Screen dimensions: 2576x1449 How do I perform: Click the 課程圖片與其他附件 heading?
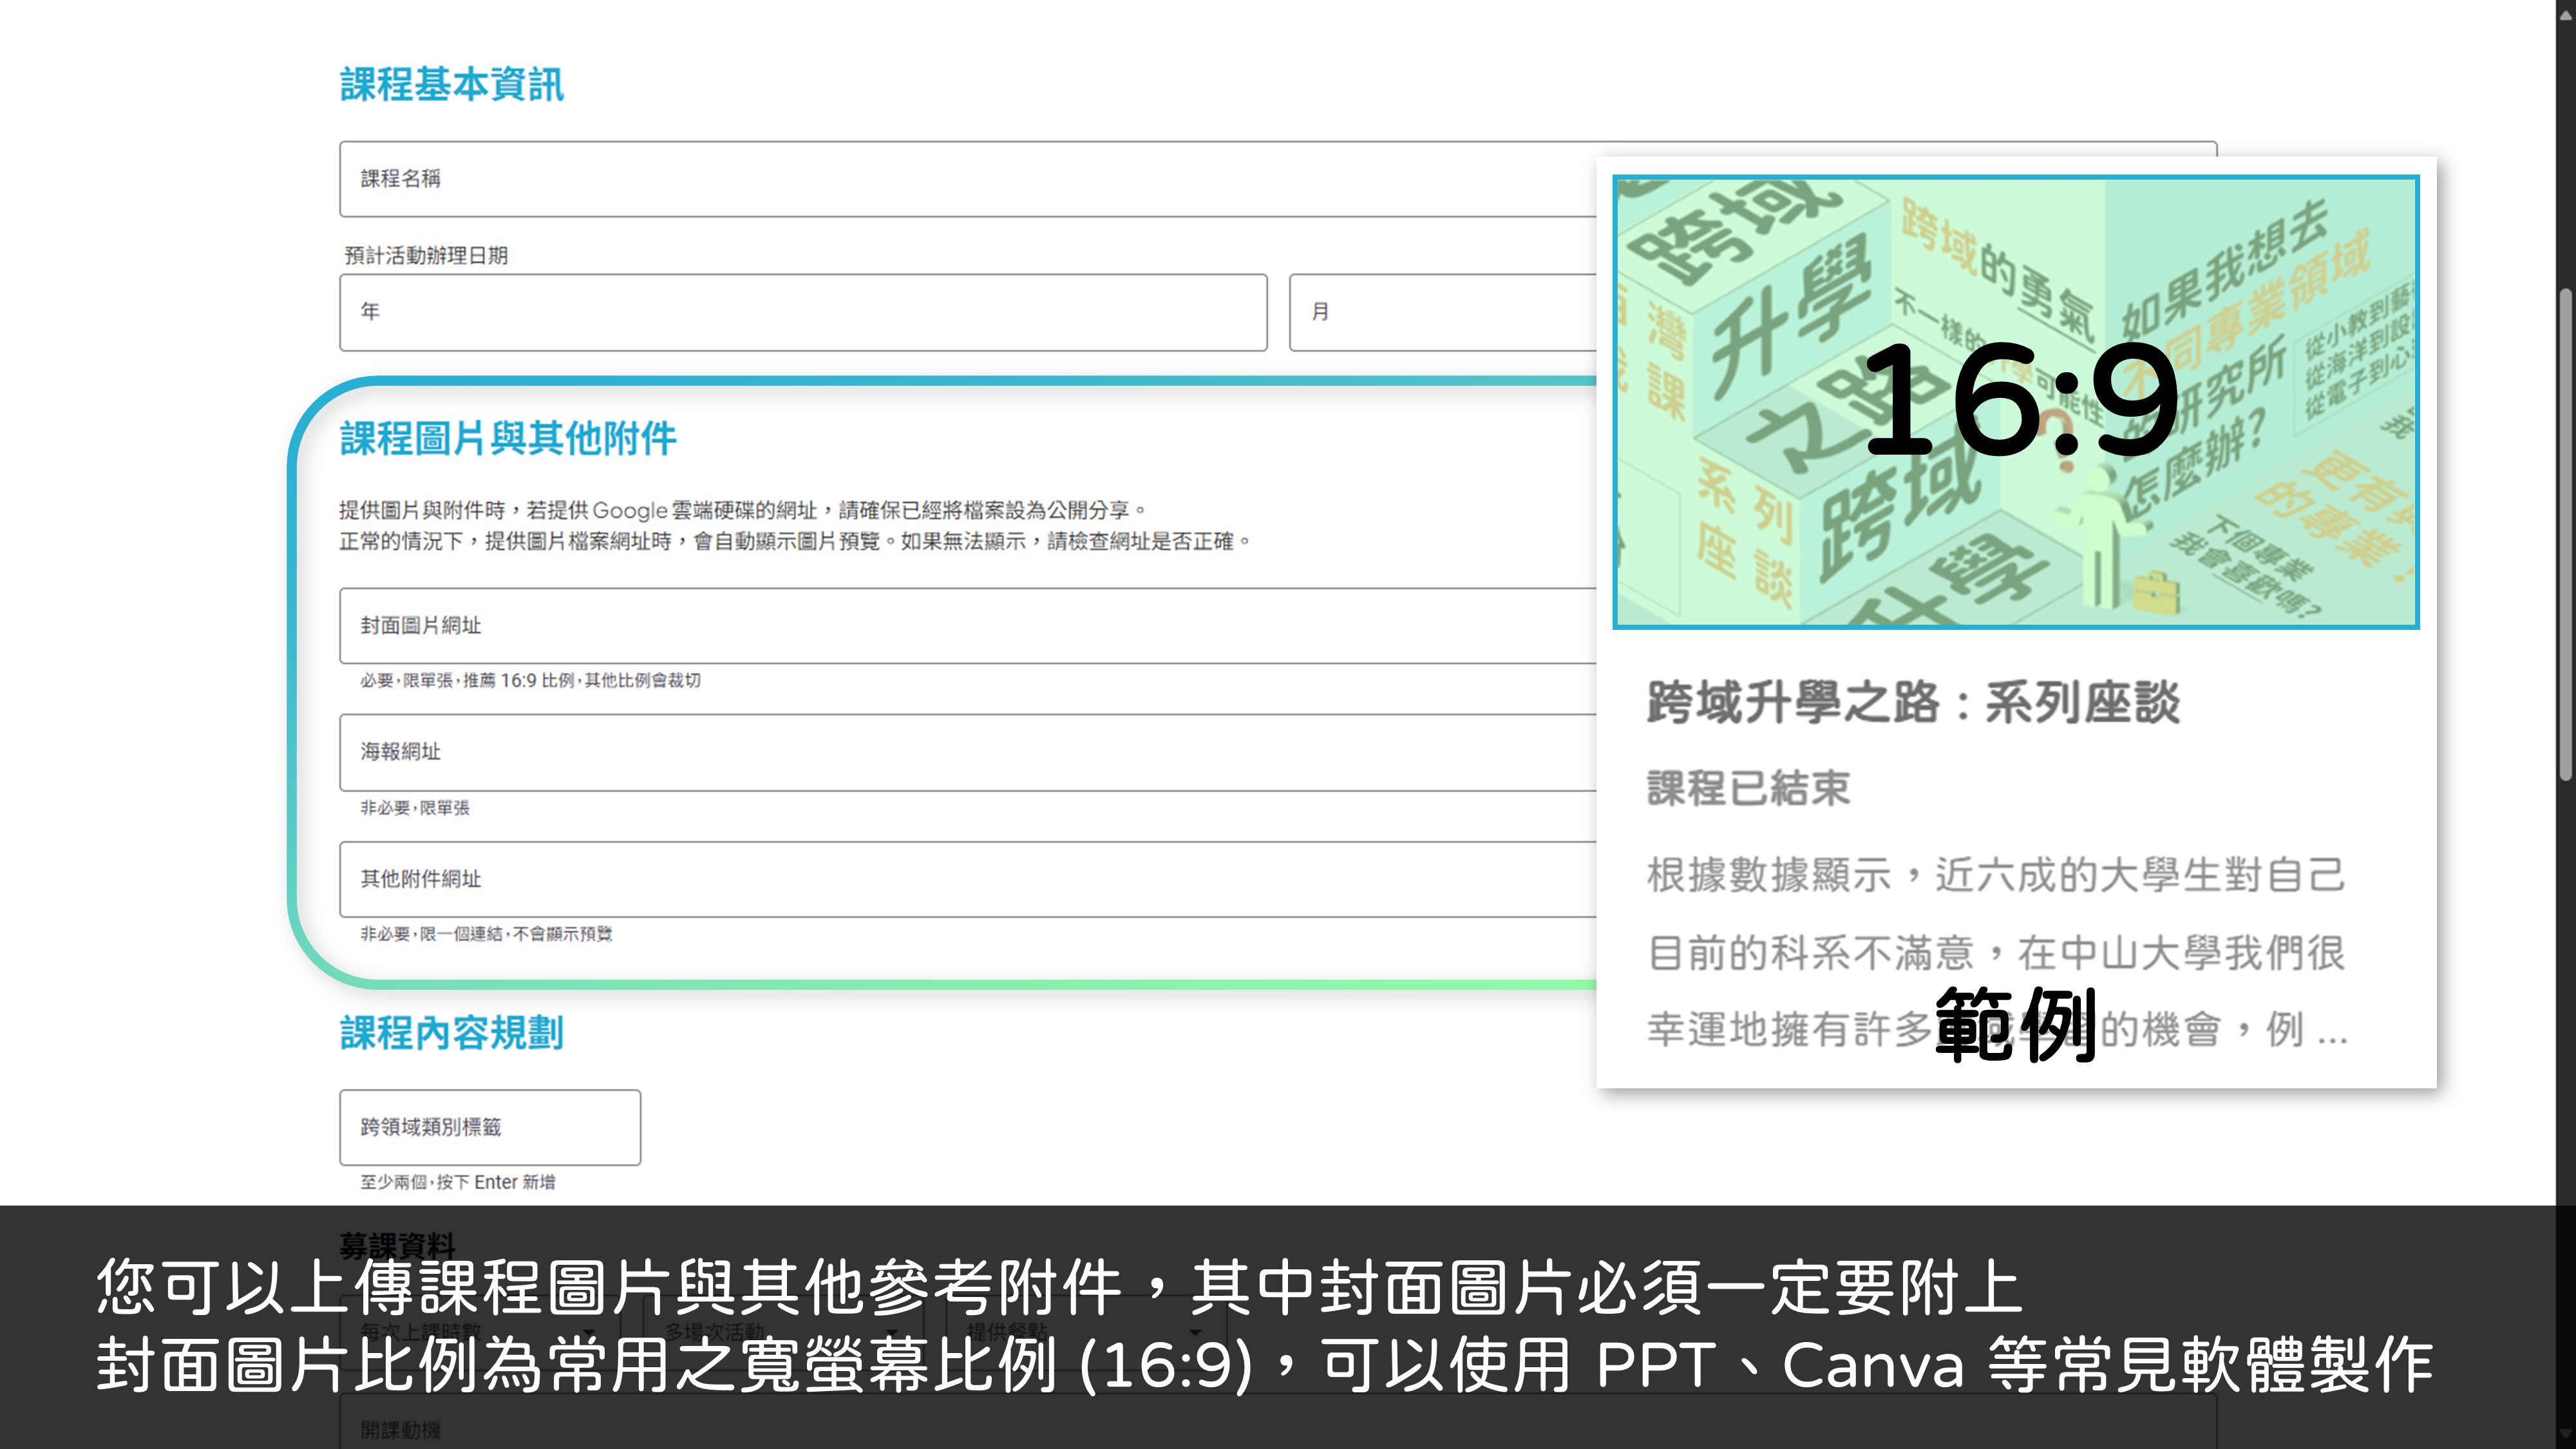pyautogui.click(x=508, y=438)
